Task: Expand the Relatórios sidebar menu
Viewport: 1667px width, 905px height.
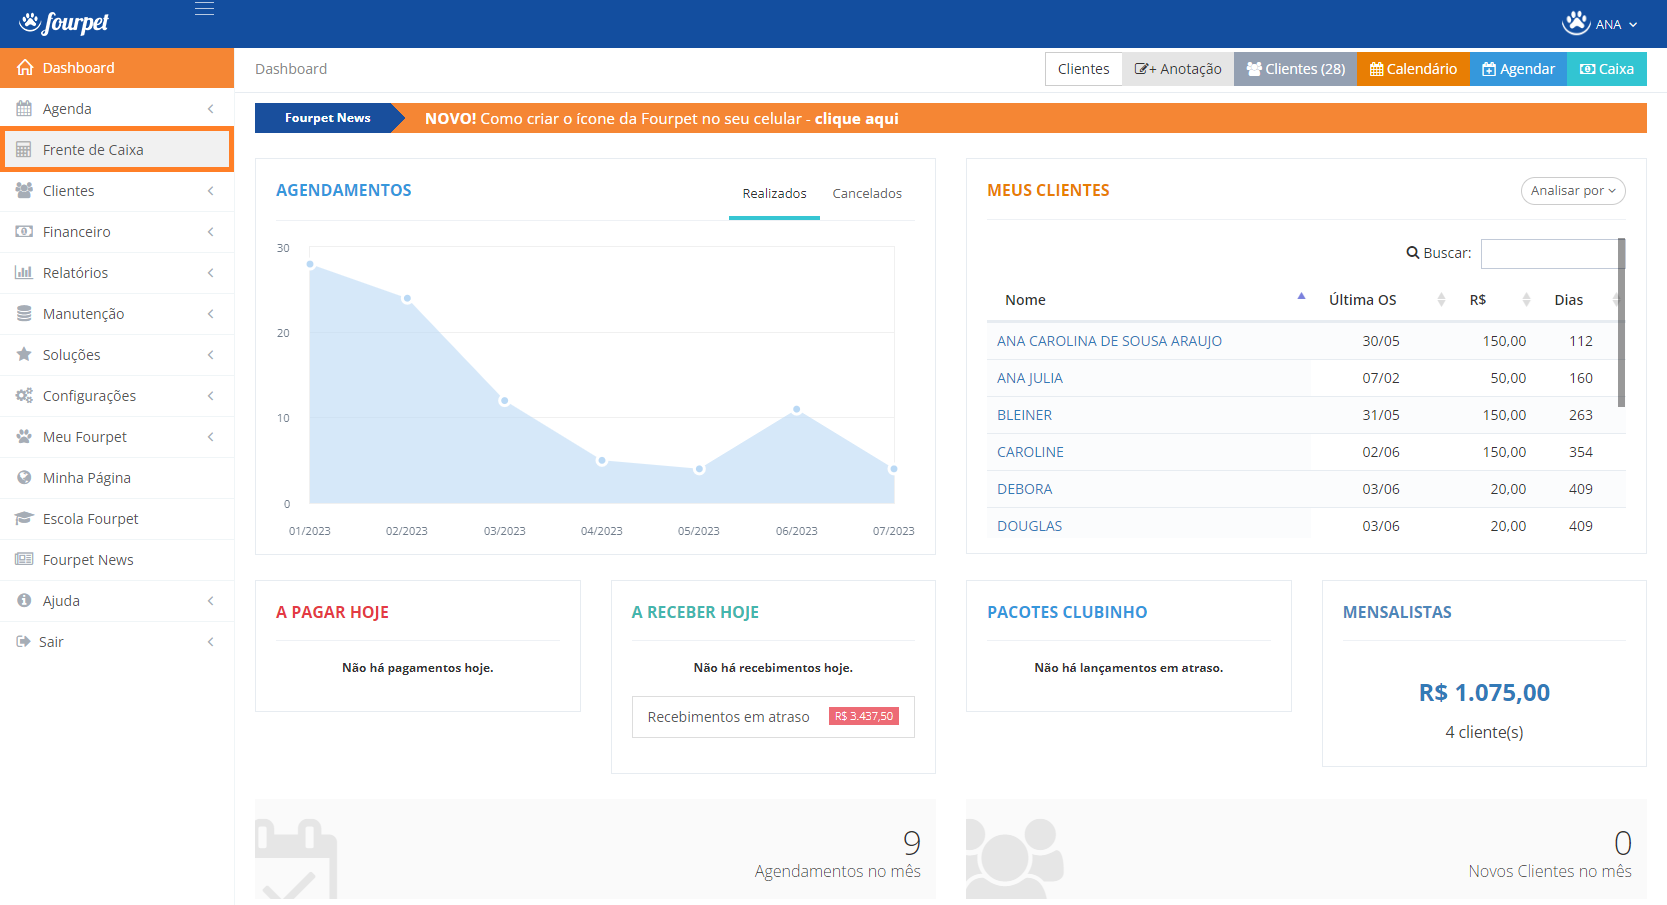Action: pos(211,273)
